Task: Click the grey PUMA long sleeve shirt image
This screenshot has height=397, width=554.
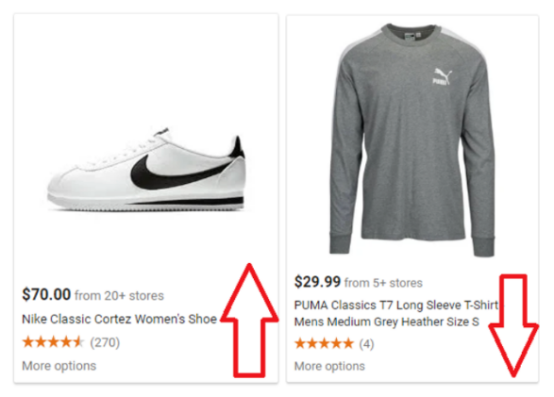Action: [412, 140]
